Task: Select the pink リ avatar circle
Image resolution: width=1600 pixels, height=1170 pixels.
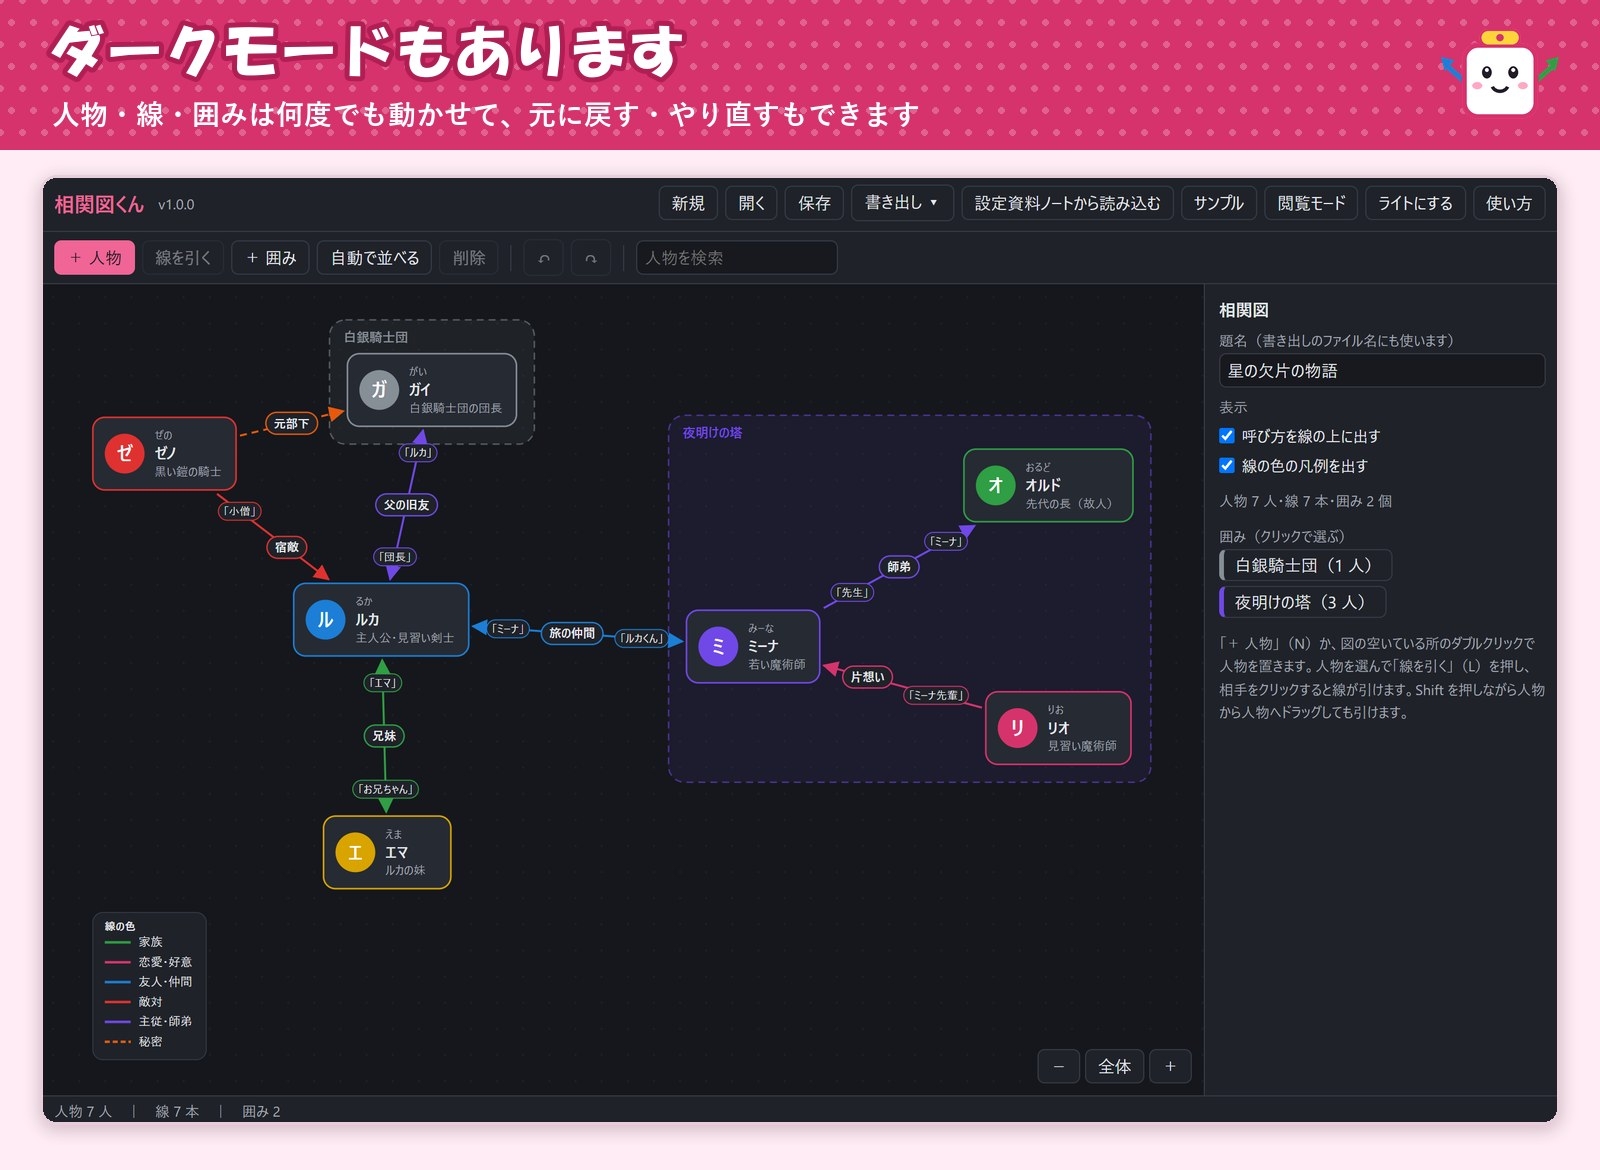Action: pyautogui.click(x=1017, y=728)
